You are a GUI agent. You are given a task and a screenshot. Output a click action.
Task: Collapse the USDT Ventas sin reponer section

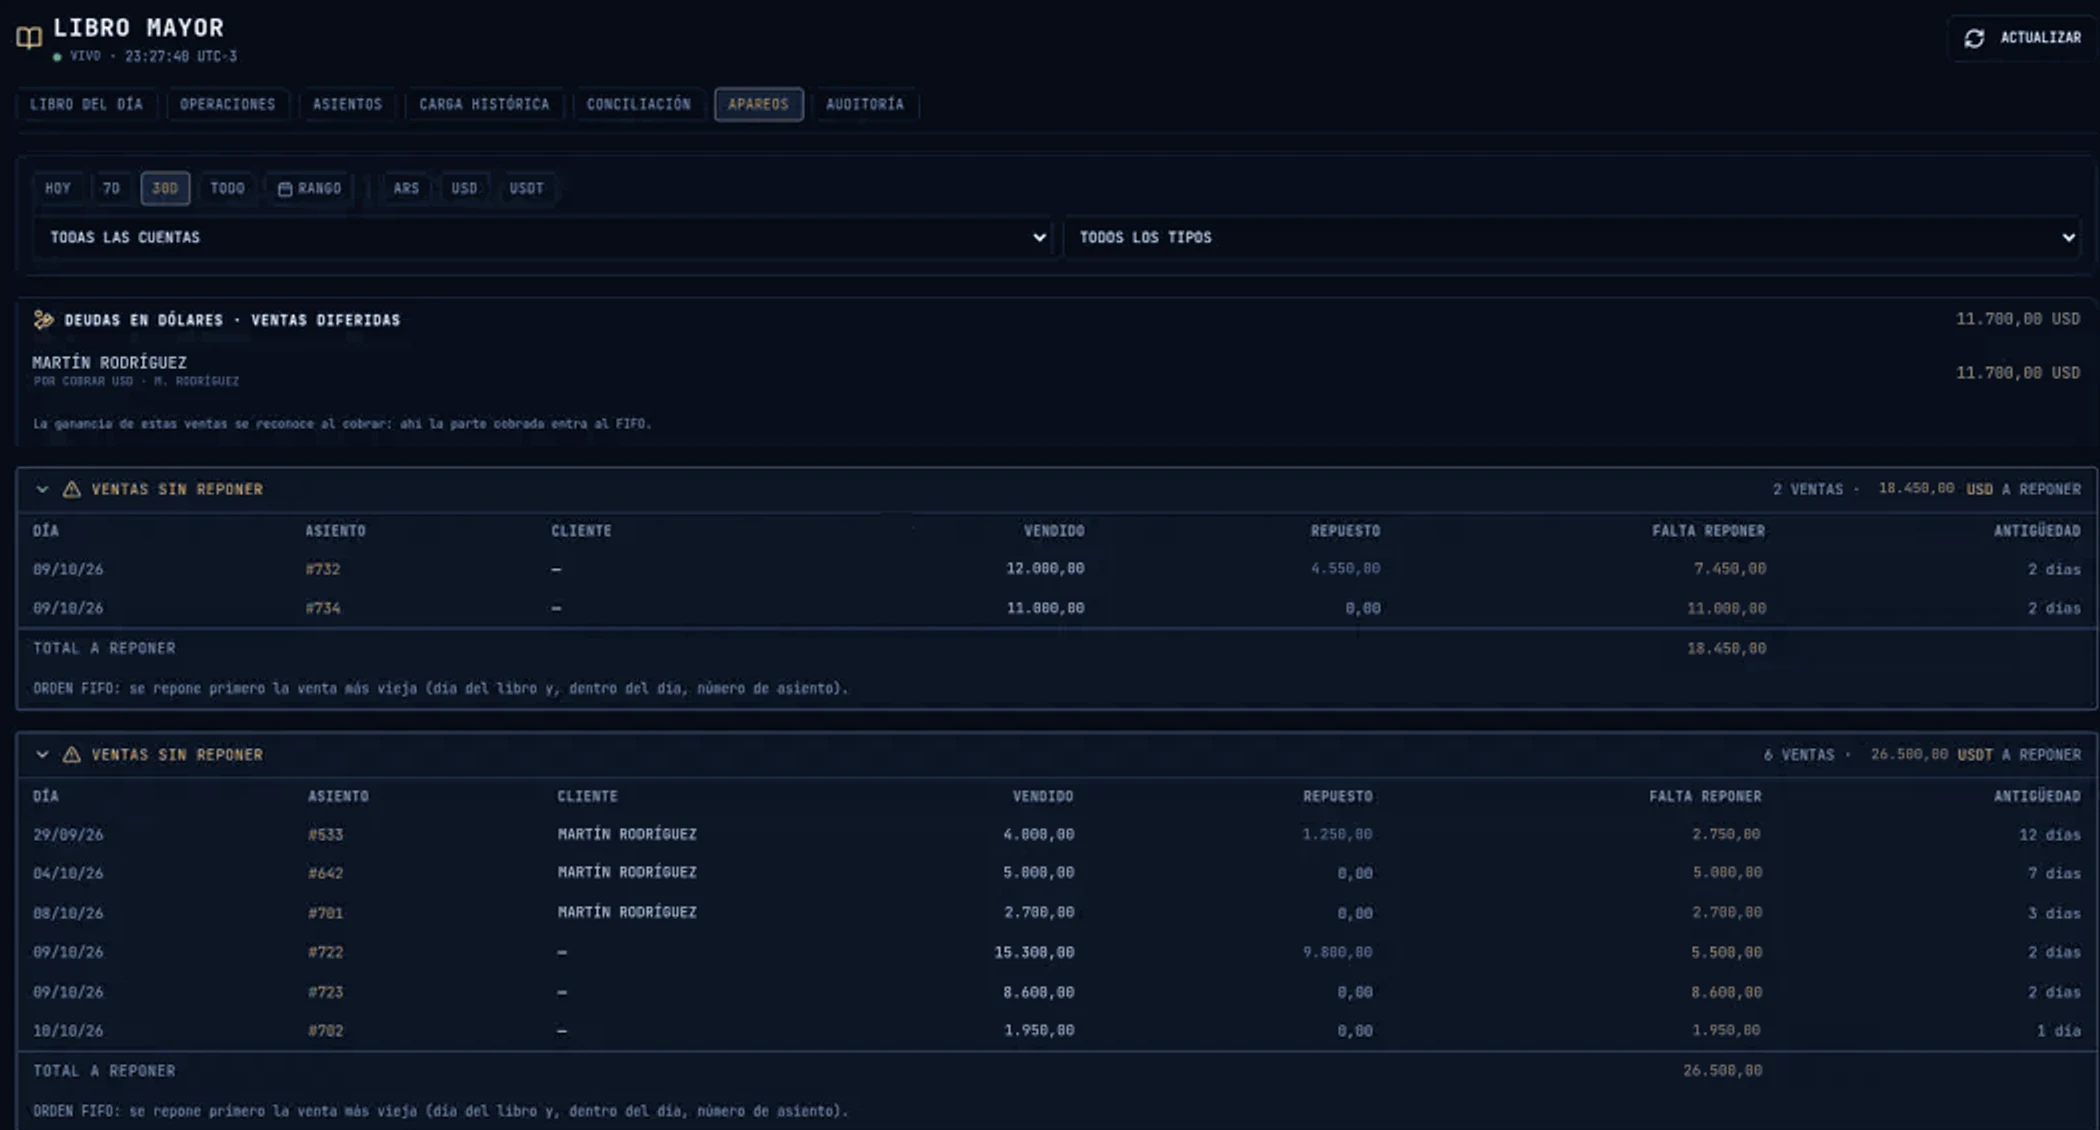[x=42, y=755]
